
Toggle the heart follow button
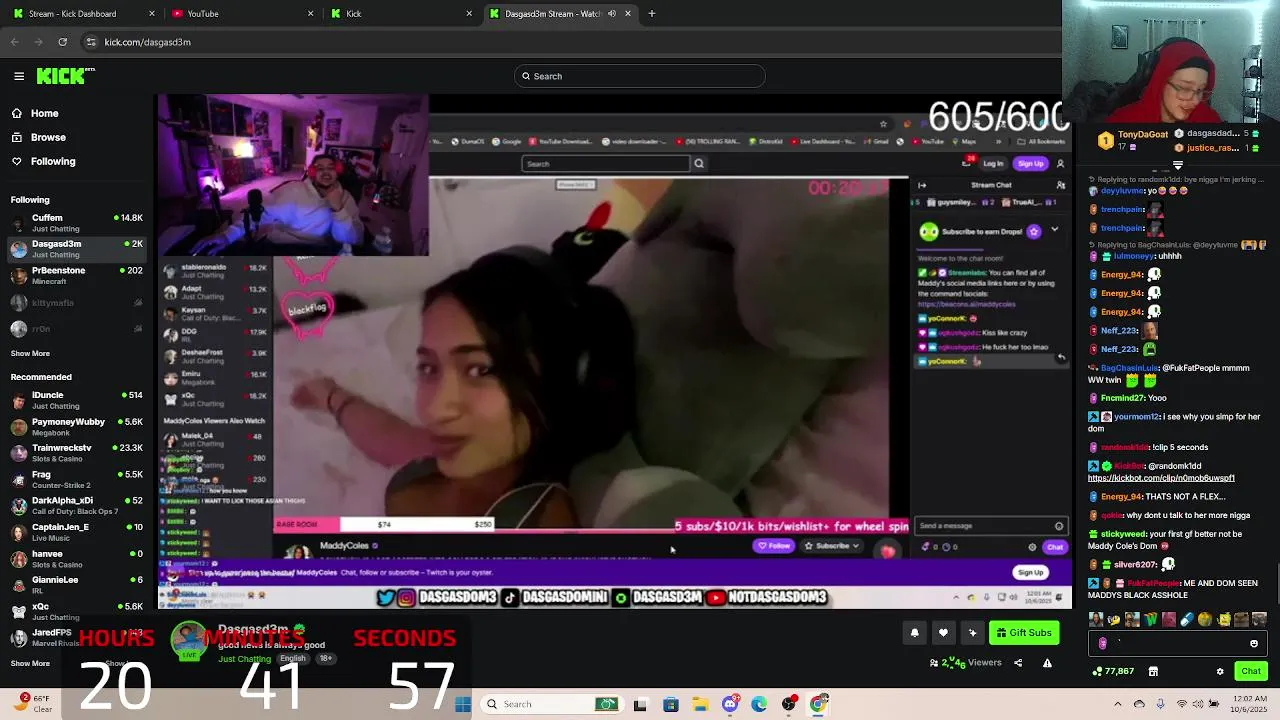tap(943, 633)
